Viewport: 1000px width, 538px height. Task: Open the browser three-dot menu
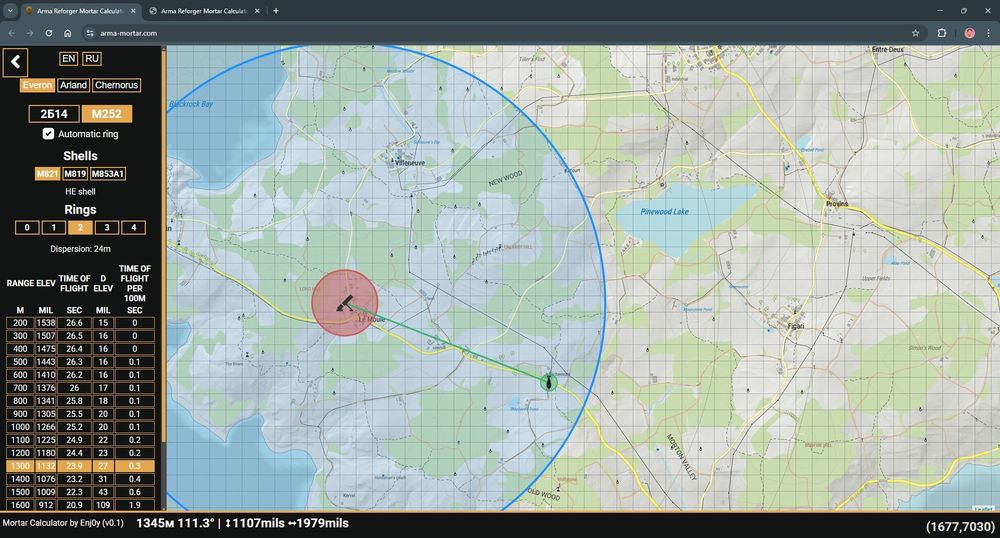[x=989, y=33]
